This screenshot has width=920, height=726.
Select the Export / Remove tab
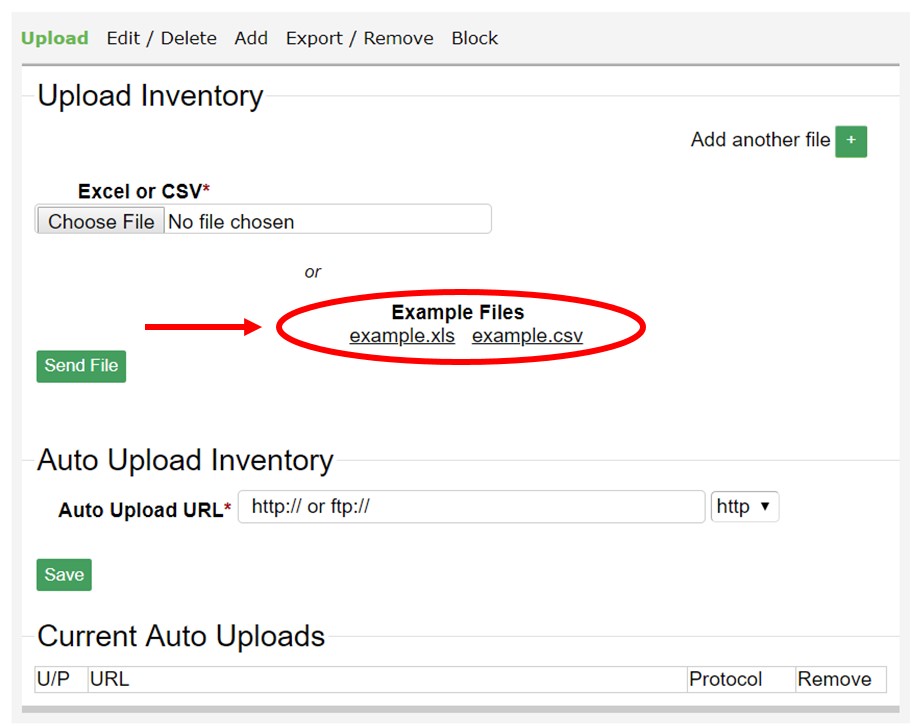tap(359, 38)
